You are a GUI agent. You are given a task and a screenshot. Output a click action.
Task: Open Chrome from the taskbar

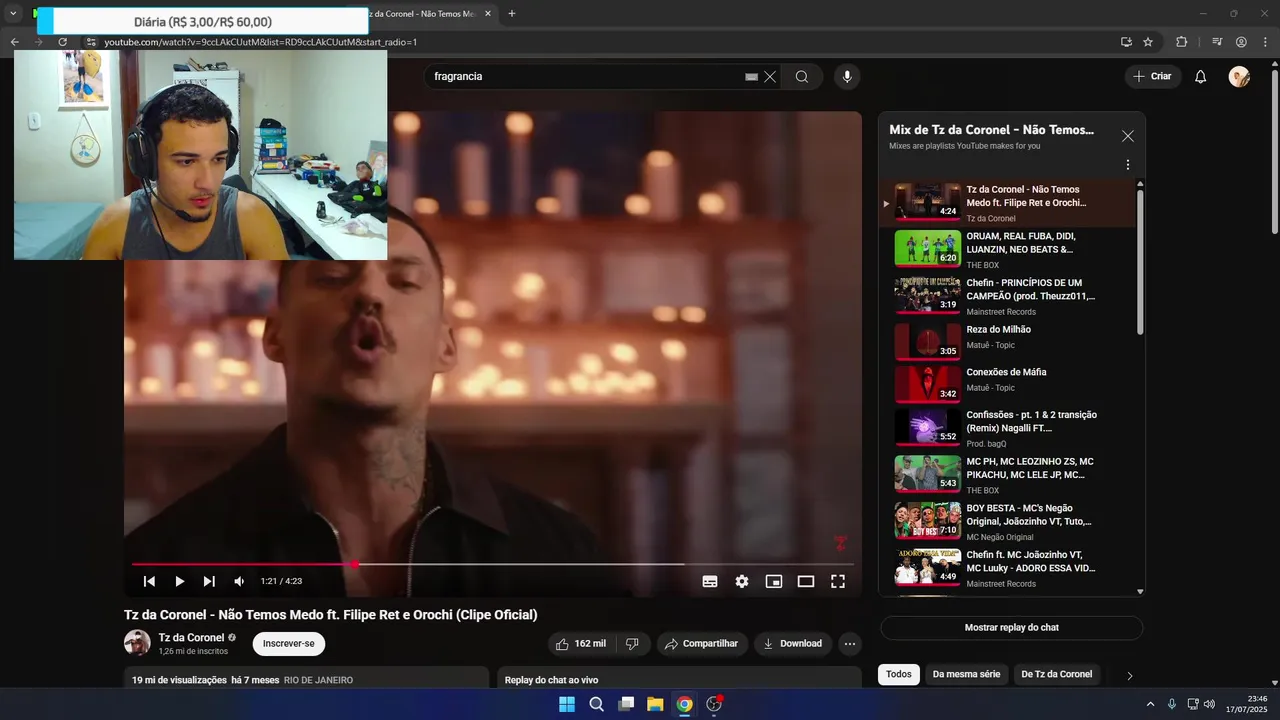point(684,704)
